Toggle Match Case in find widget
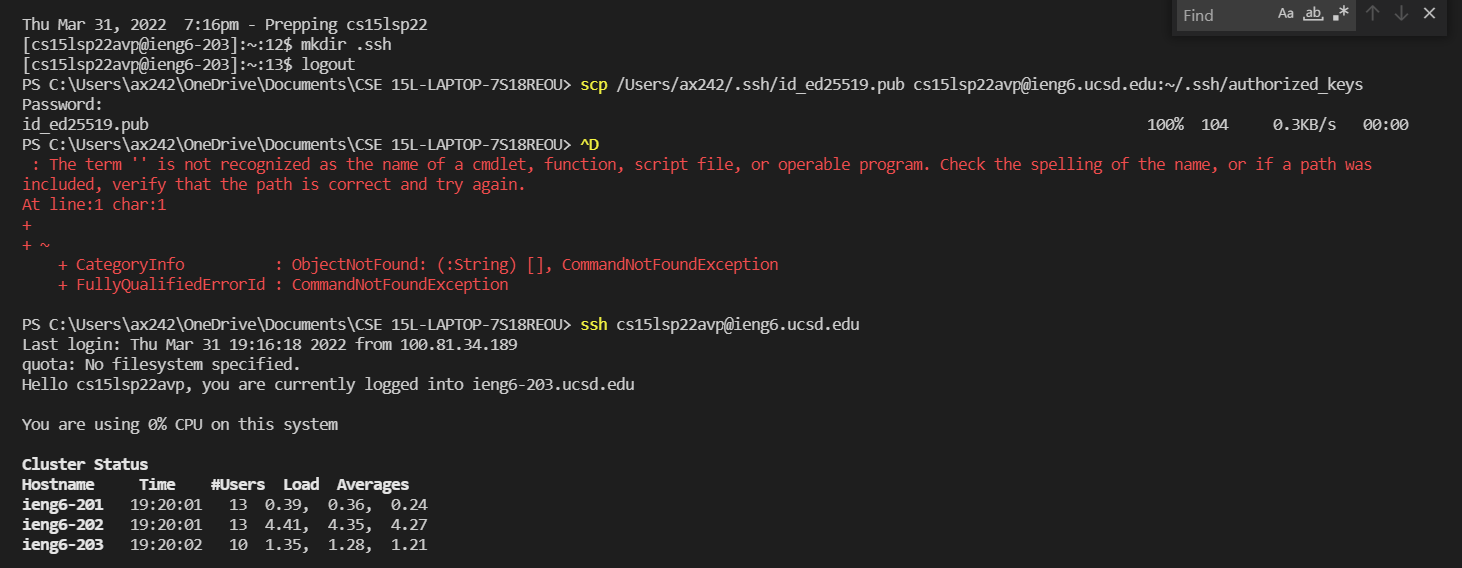The height and width of the screenshot is (568, 1462). tap(1286, 14)
